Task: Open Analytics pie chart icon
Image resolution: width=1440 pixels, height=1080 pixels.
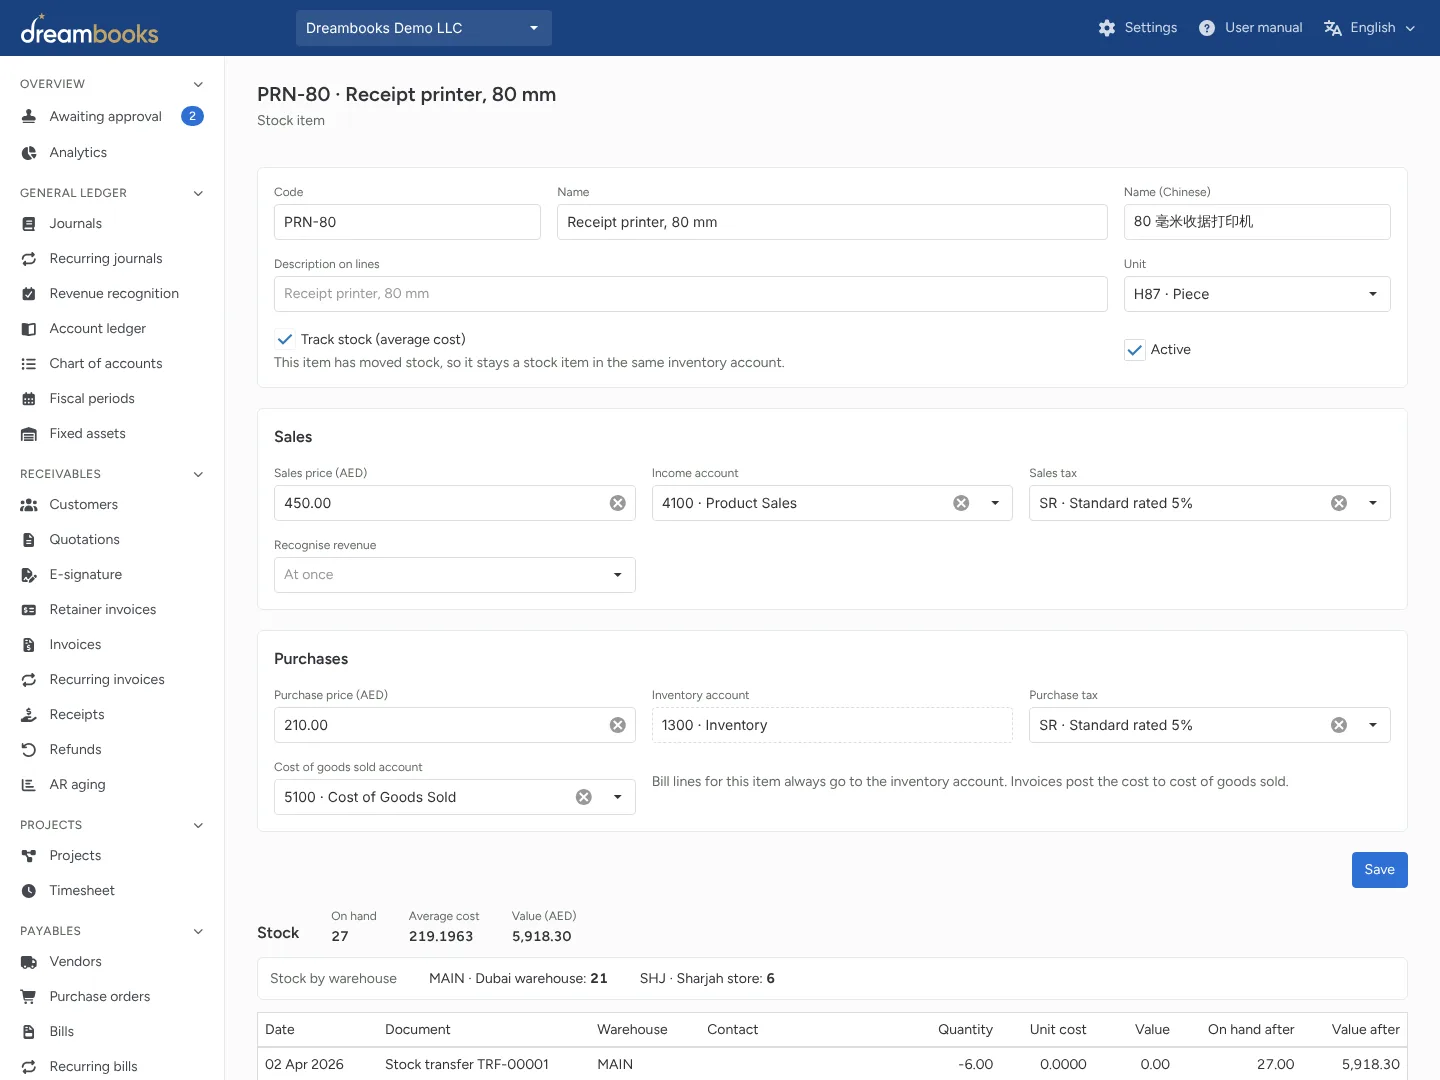Action: coord(29,153)
